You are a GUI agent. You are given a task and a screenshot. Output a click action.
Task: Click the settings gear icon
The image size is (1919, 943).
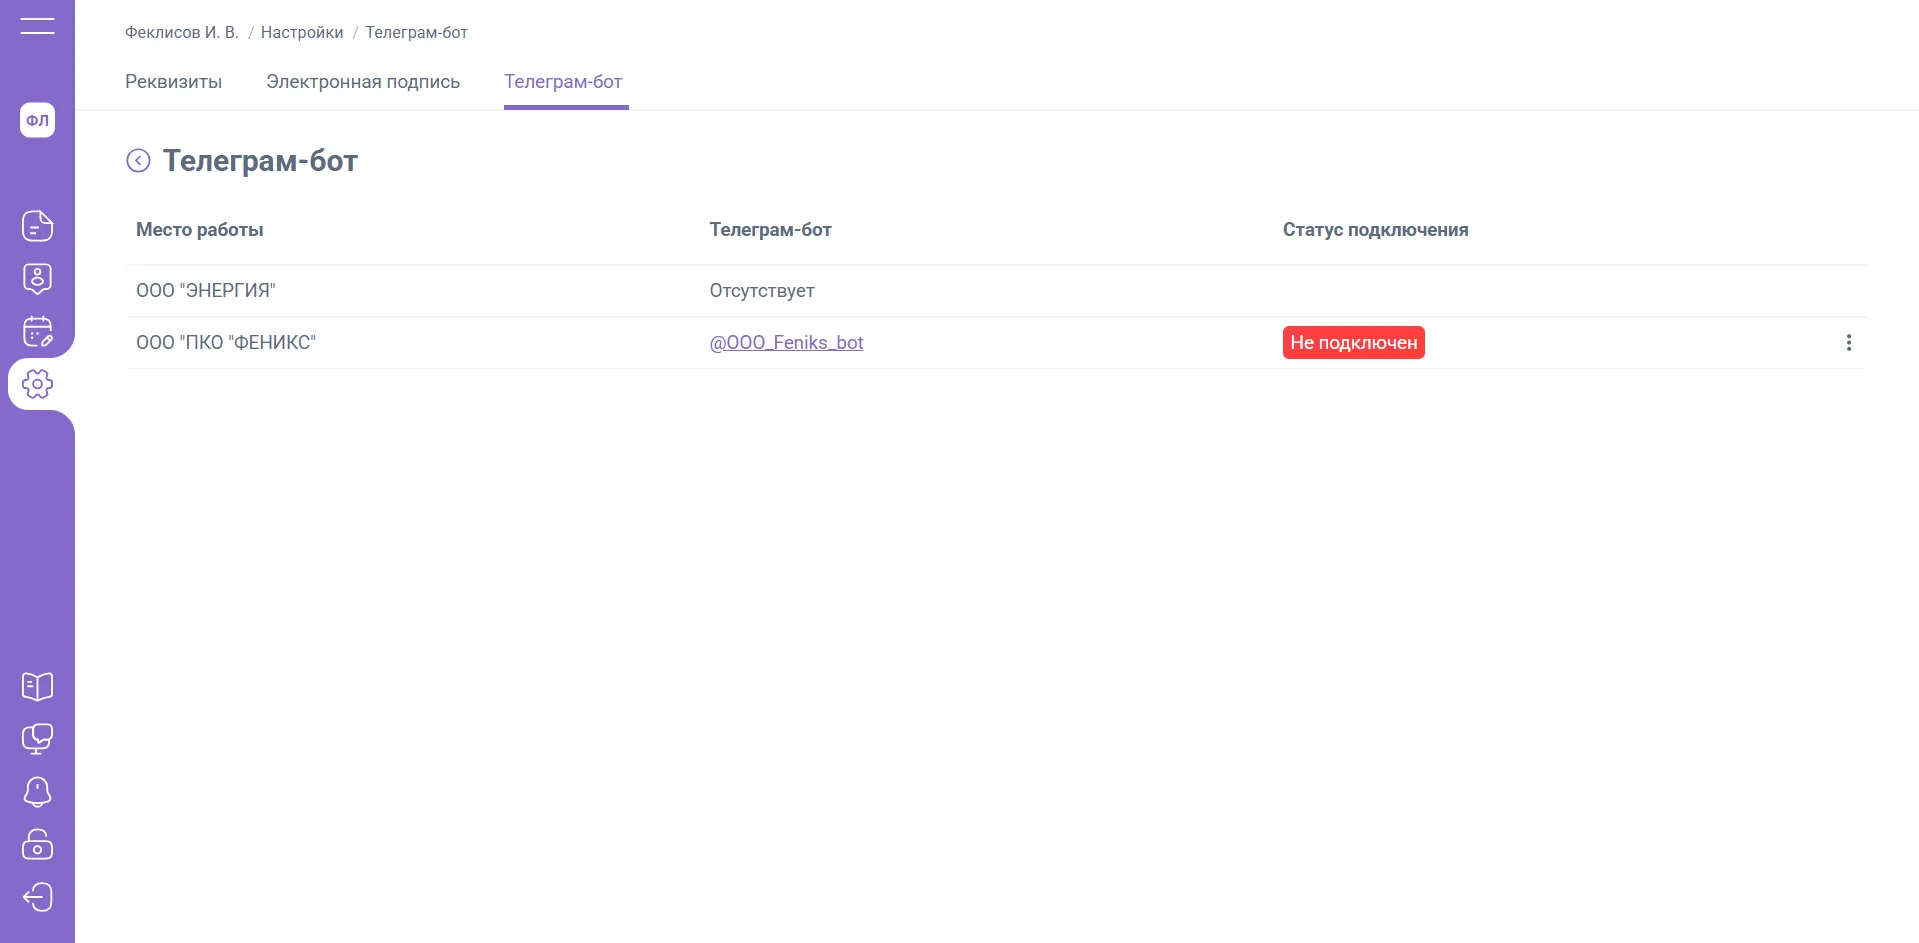(x=37, y=384)
